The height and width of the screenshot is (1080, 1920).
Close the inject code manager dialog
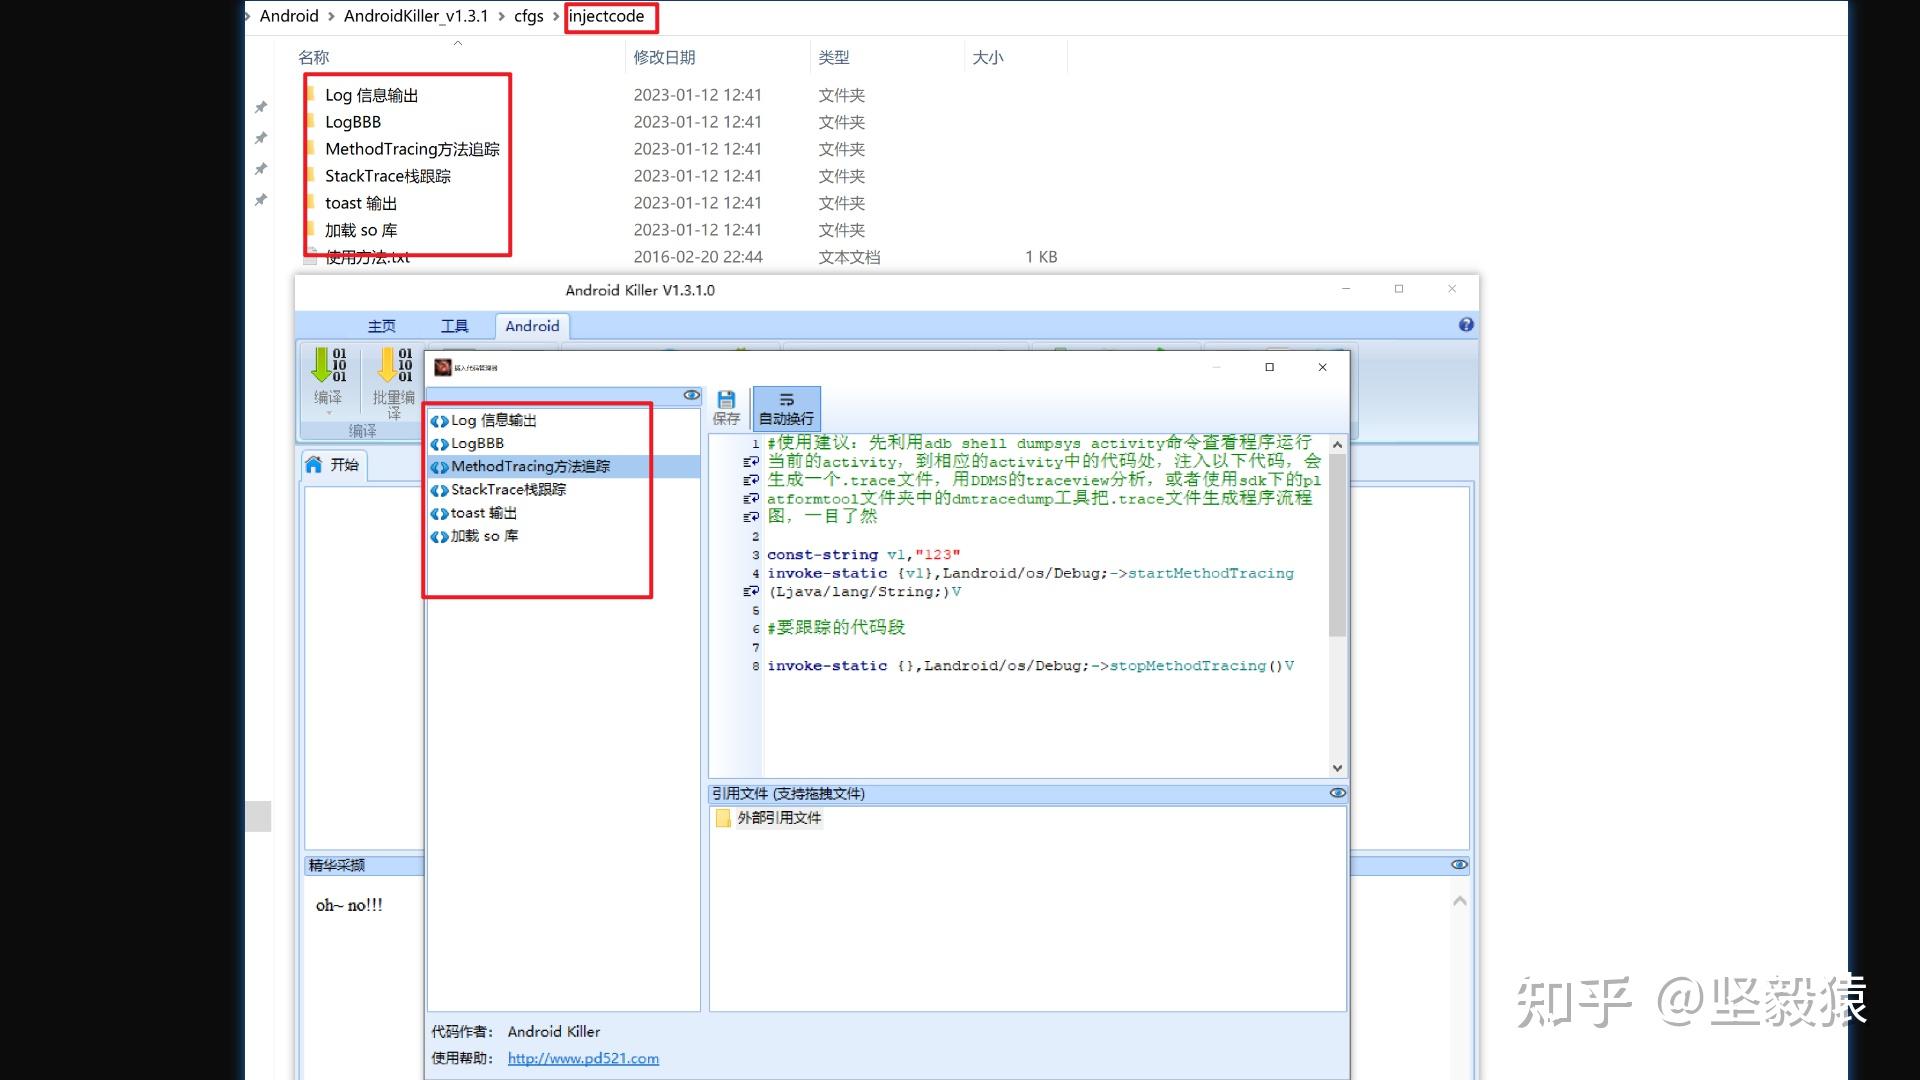[x=1322, y=367]
